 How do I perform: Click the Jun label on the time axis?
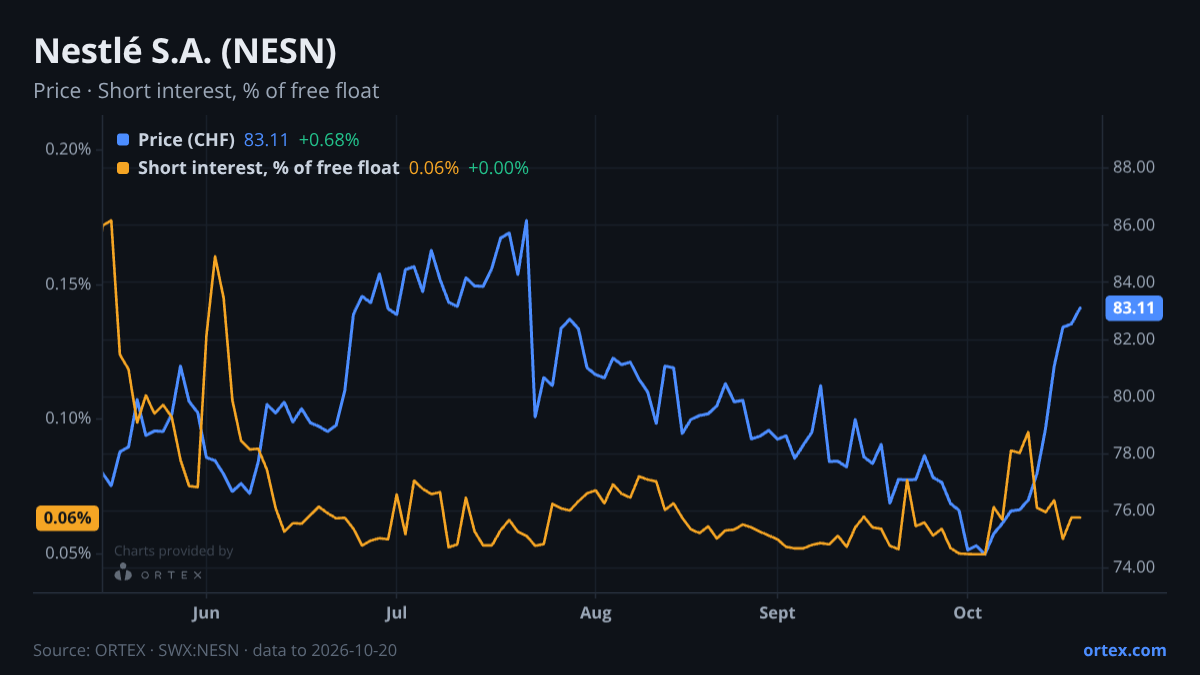pyautogui.click(x=205, y=612)
